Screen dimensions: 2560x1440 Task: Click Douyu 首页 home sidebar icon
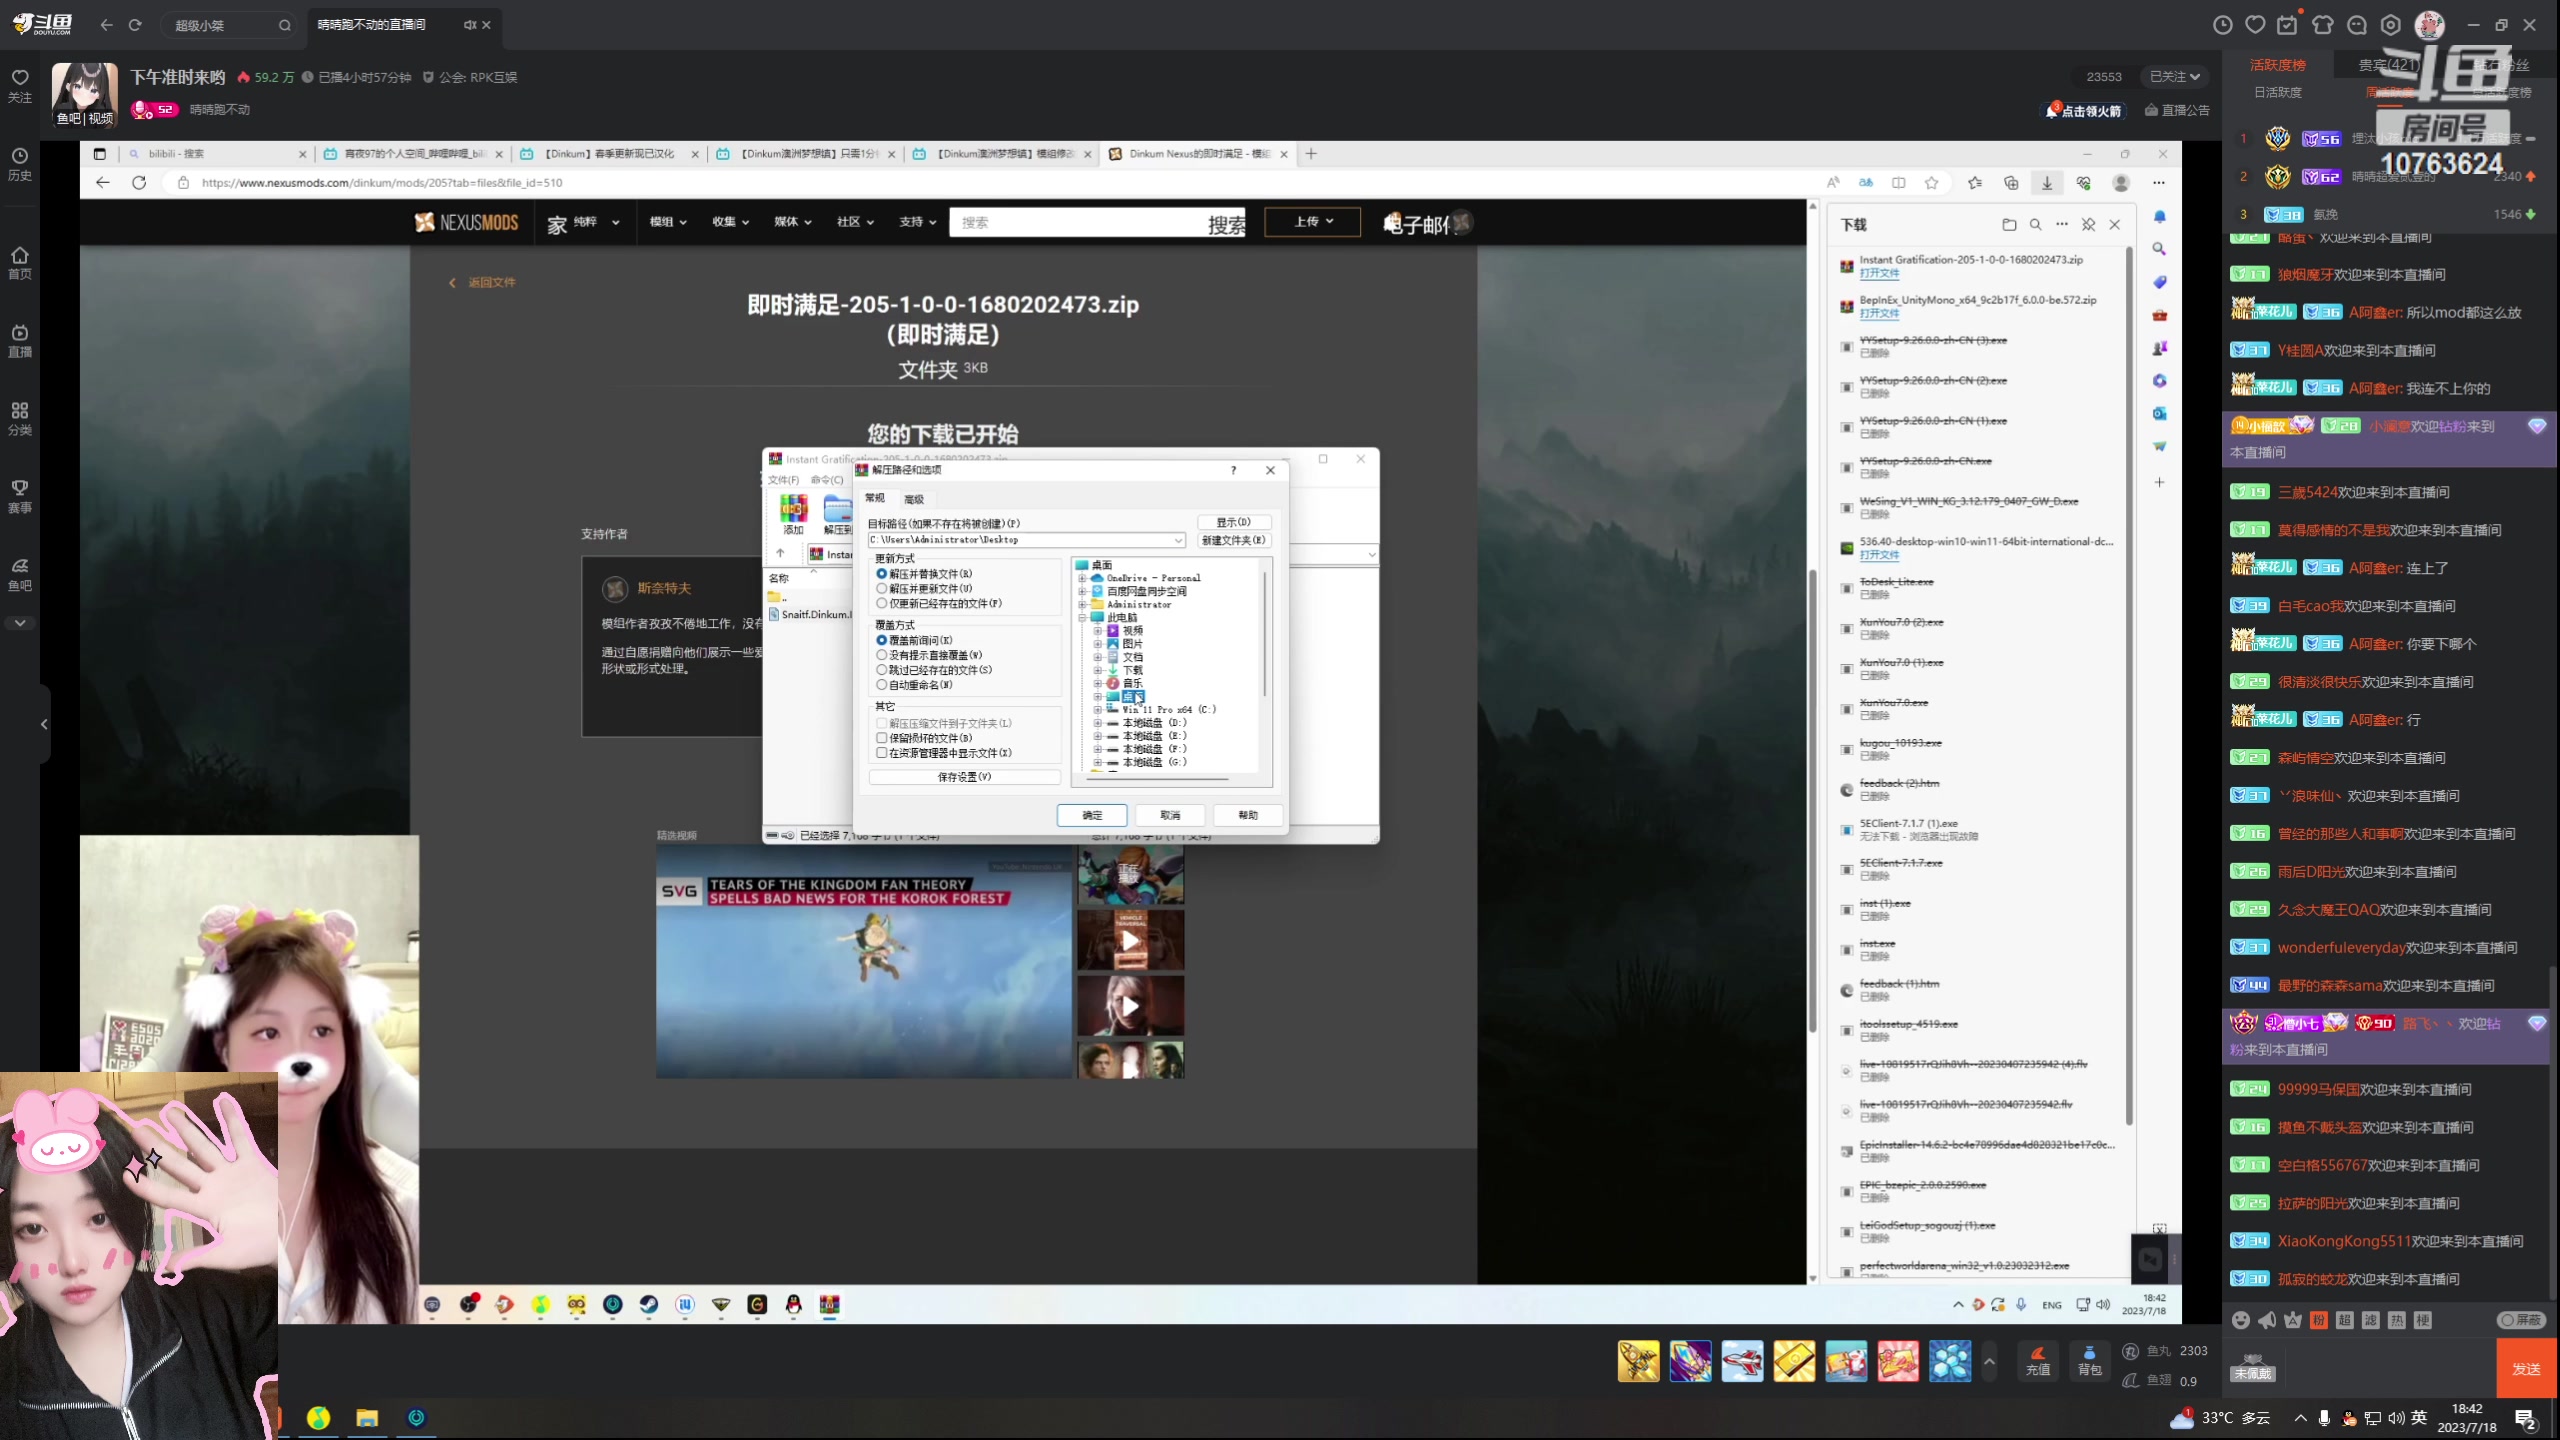pos(20,263)
